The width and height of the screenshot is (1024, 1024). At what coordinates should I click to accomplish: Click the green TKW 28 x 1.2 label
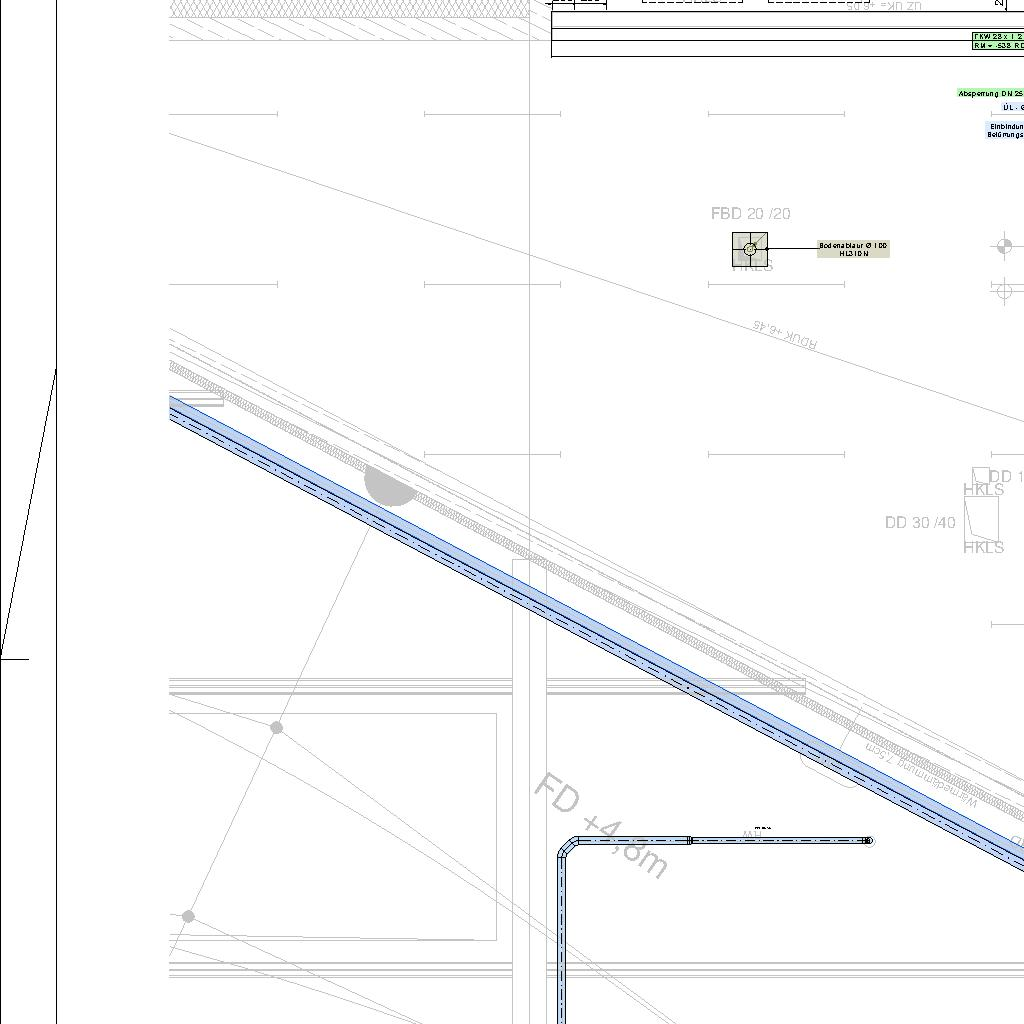coord(998,36)
